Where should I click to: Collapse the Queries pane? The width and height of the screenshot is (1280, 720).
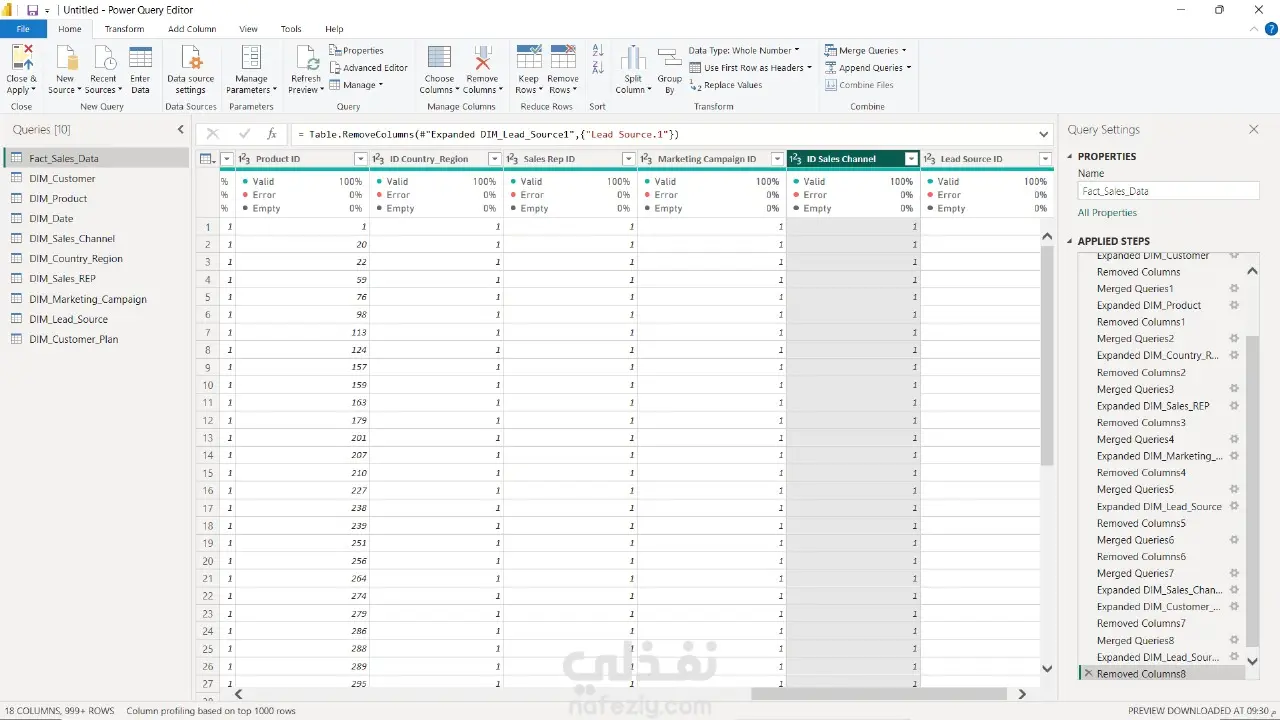[181, 129]
